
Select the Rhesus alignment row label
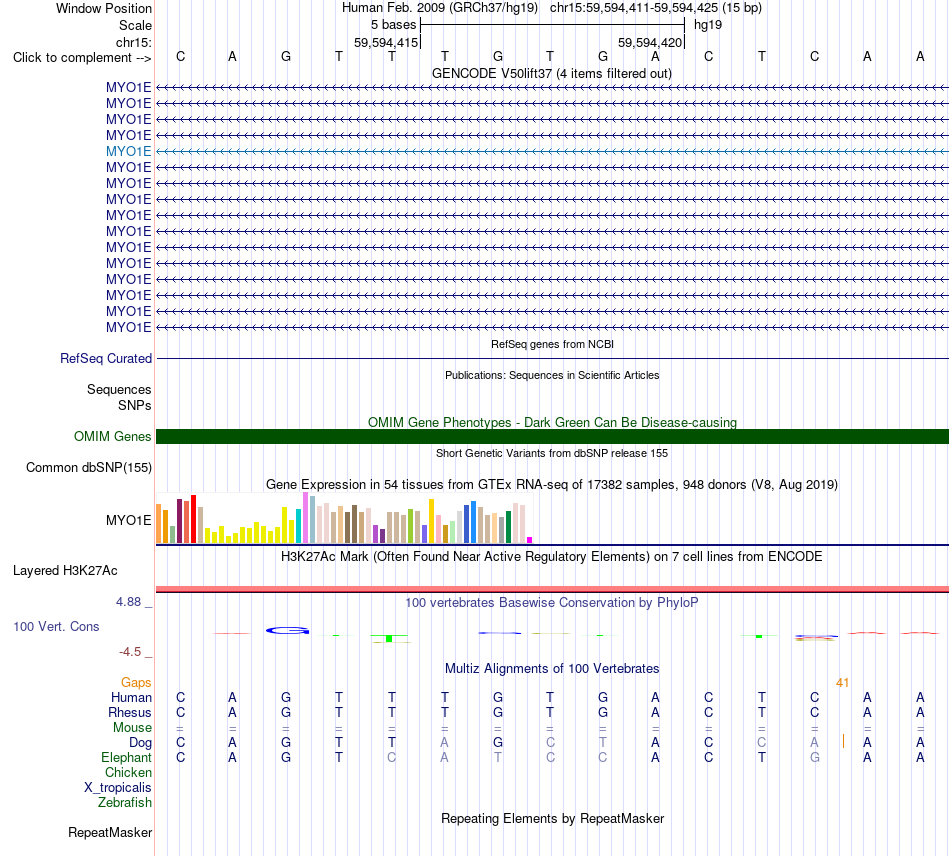(130, 712)
